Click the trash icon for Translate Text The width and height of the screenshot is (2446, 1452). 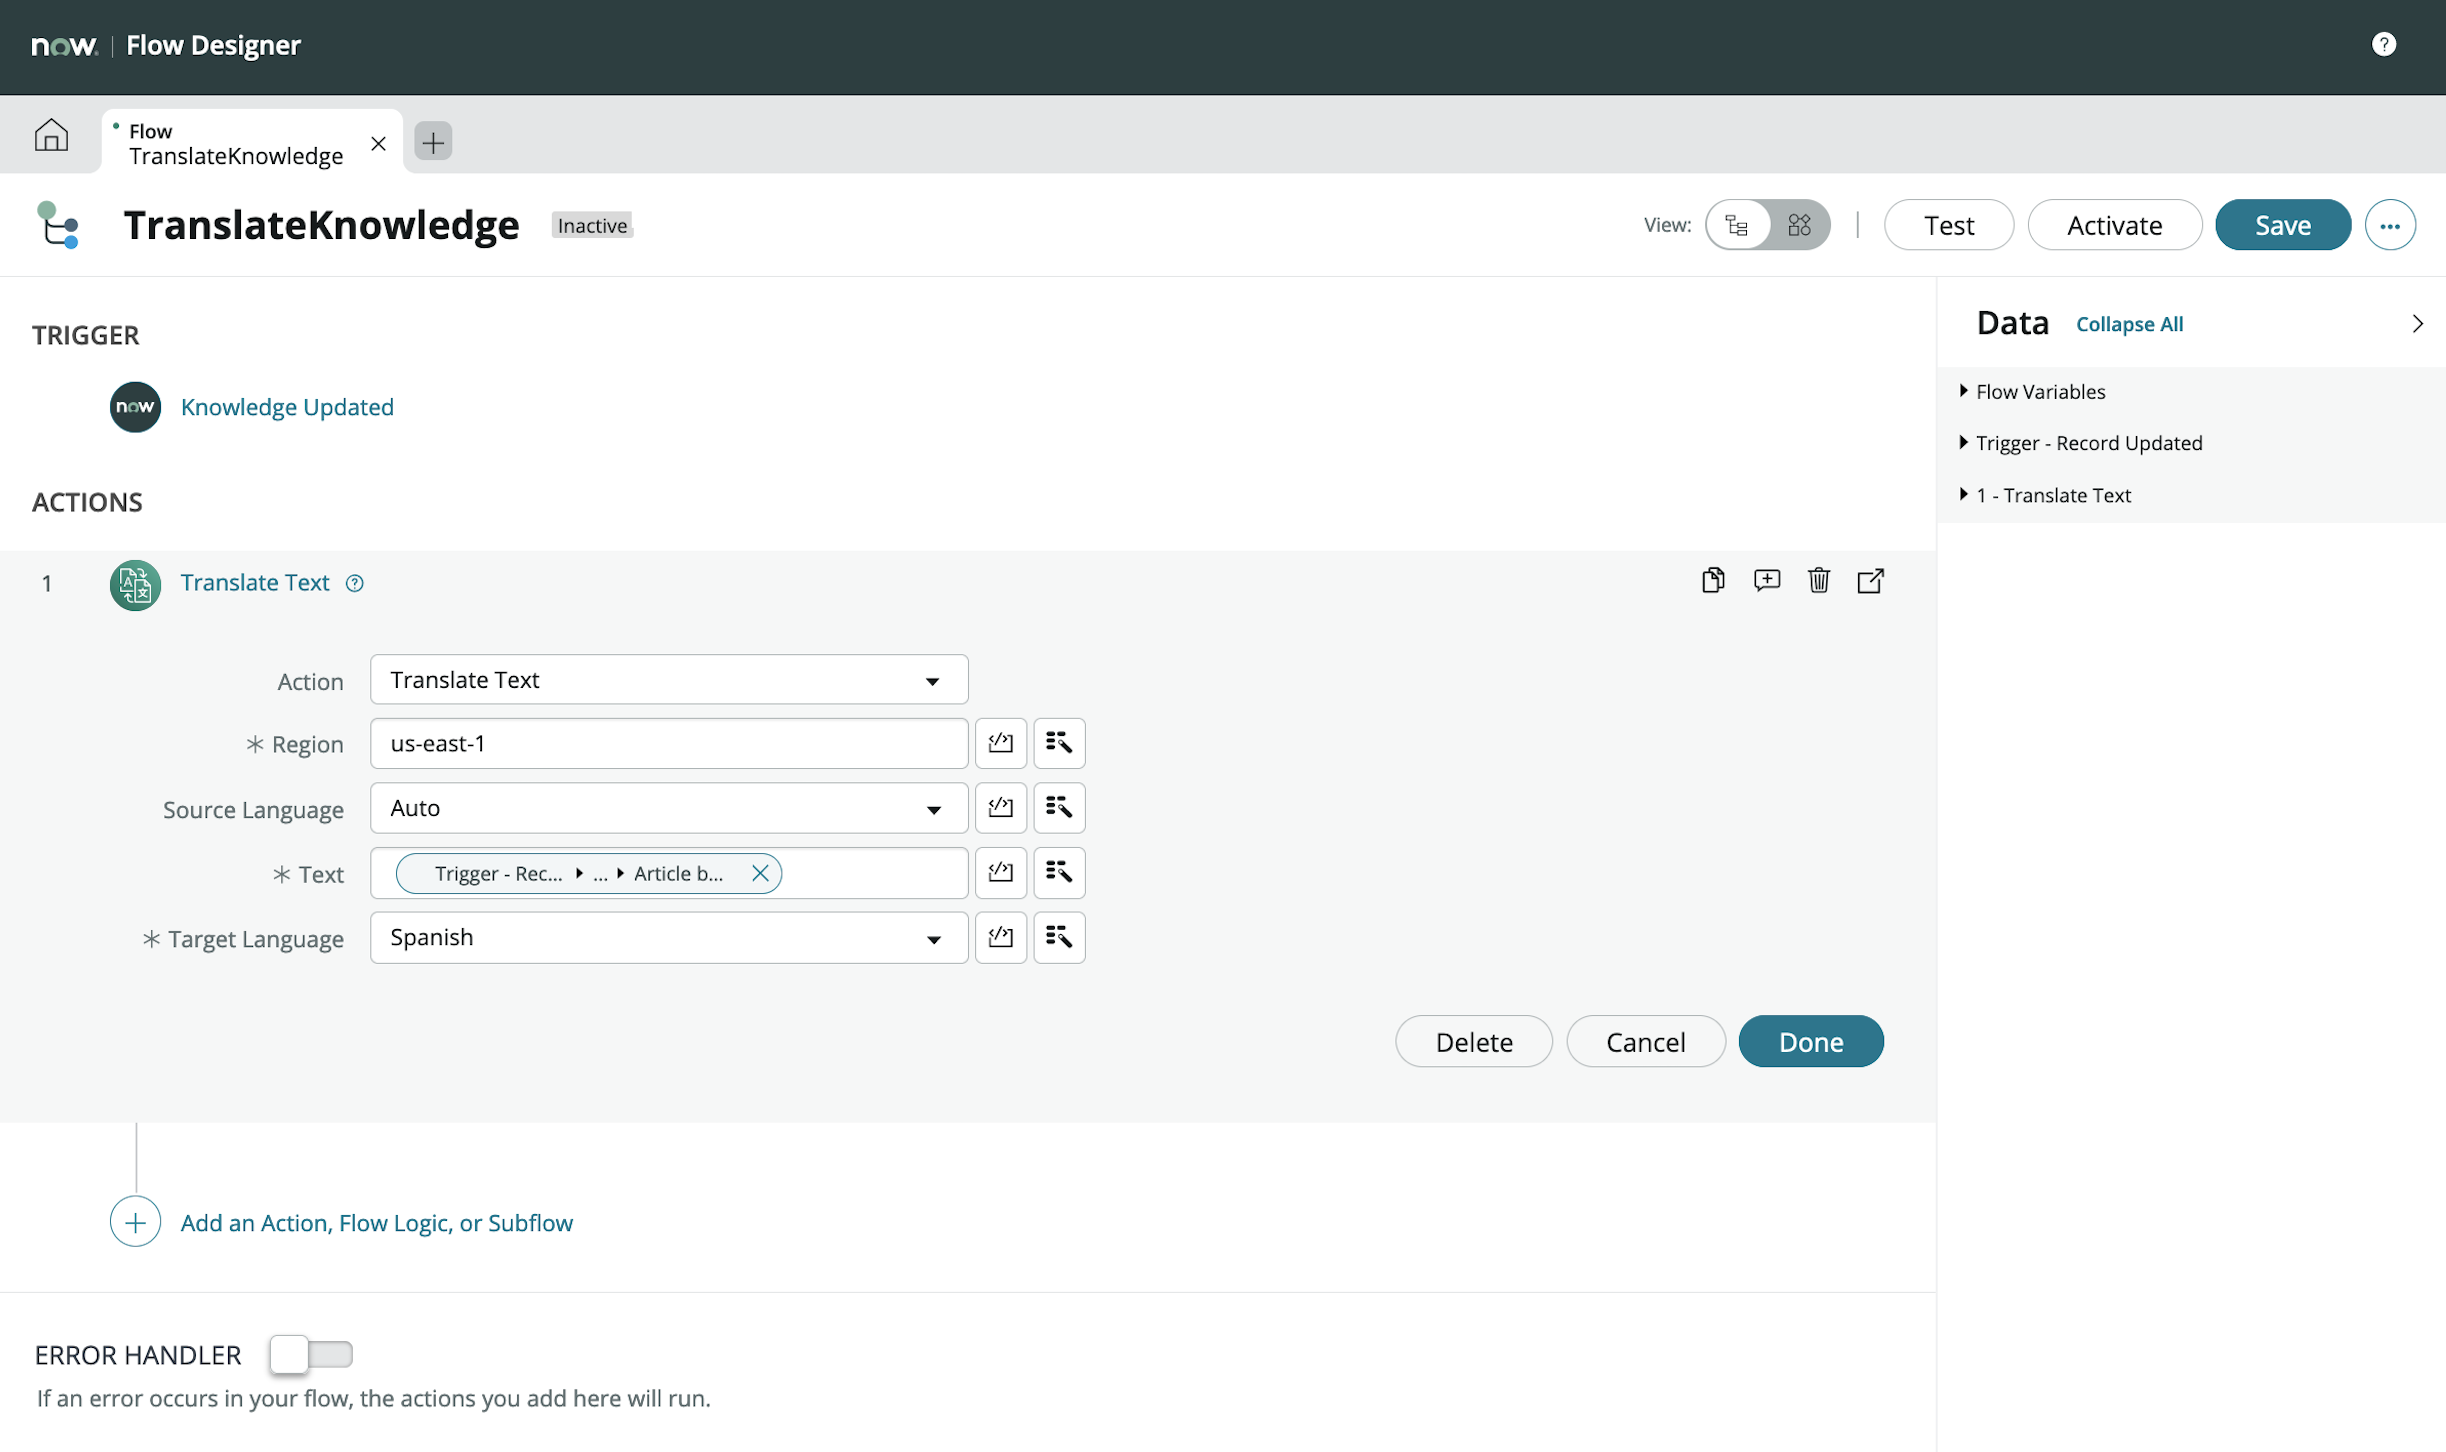pyautogui.click(x=1818, y=581)
